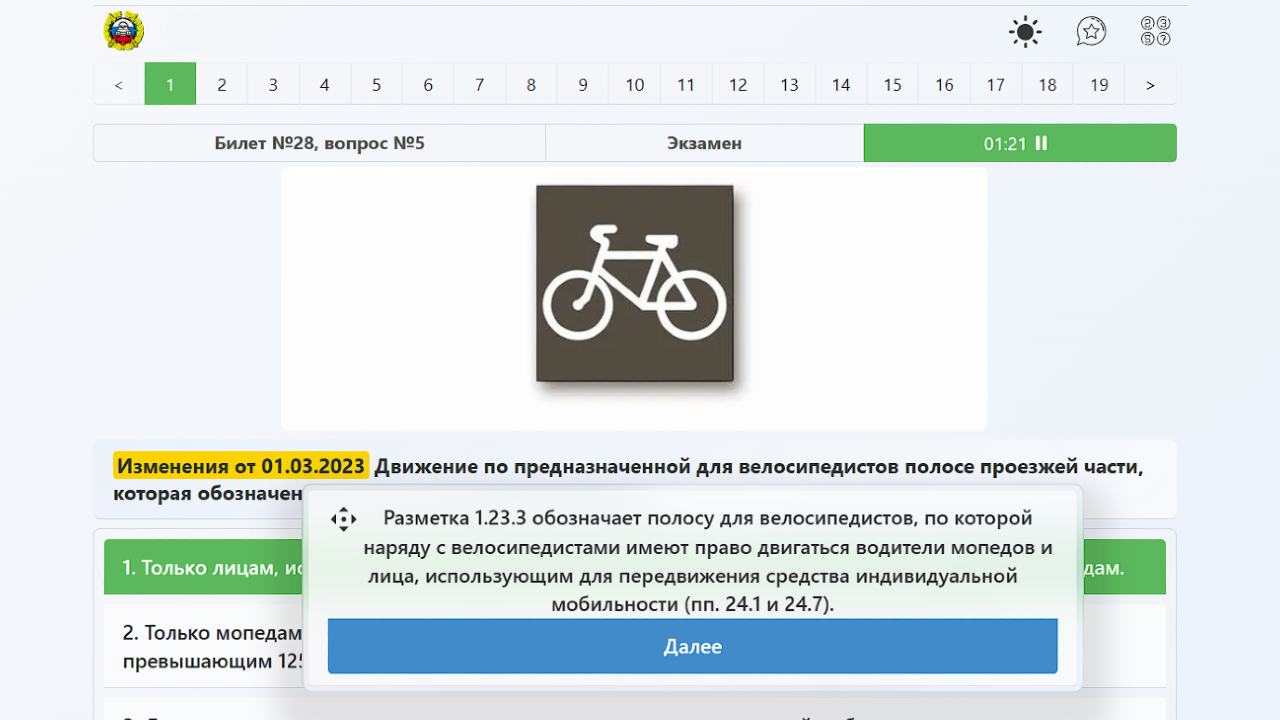Click the traffic police emblem logo
The height and width of the screenshot is (720, 1280).
click(122, 31)
